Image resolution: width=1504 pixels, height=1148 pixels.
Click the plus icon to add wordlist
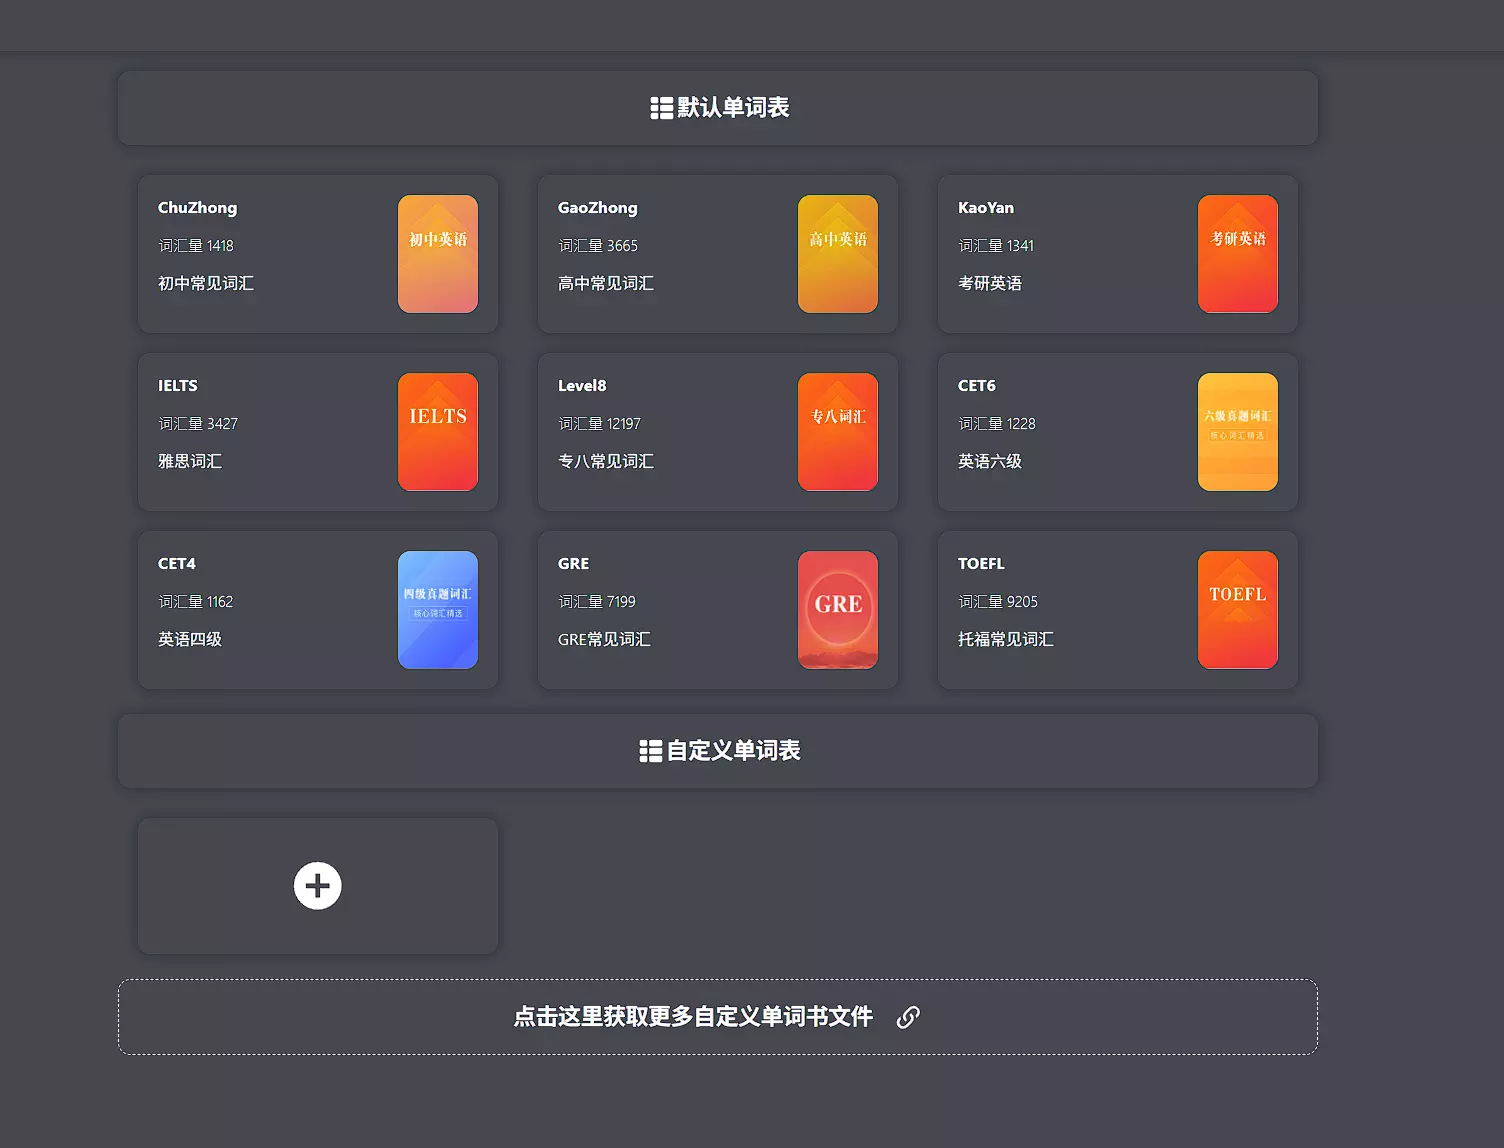[x=317, y=886]
